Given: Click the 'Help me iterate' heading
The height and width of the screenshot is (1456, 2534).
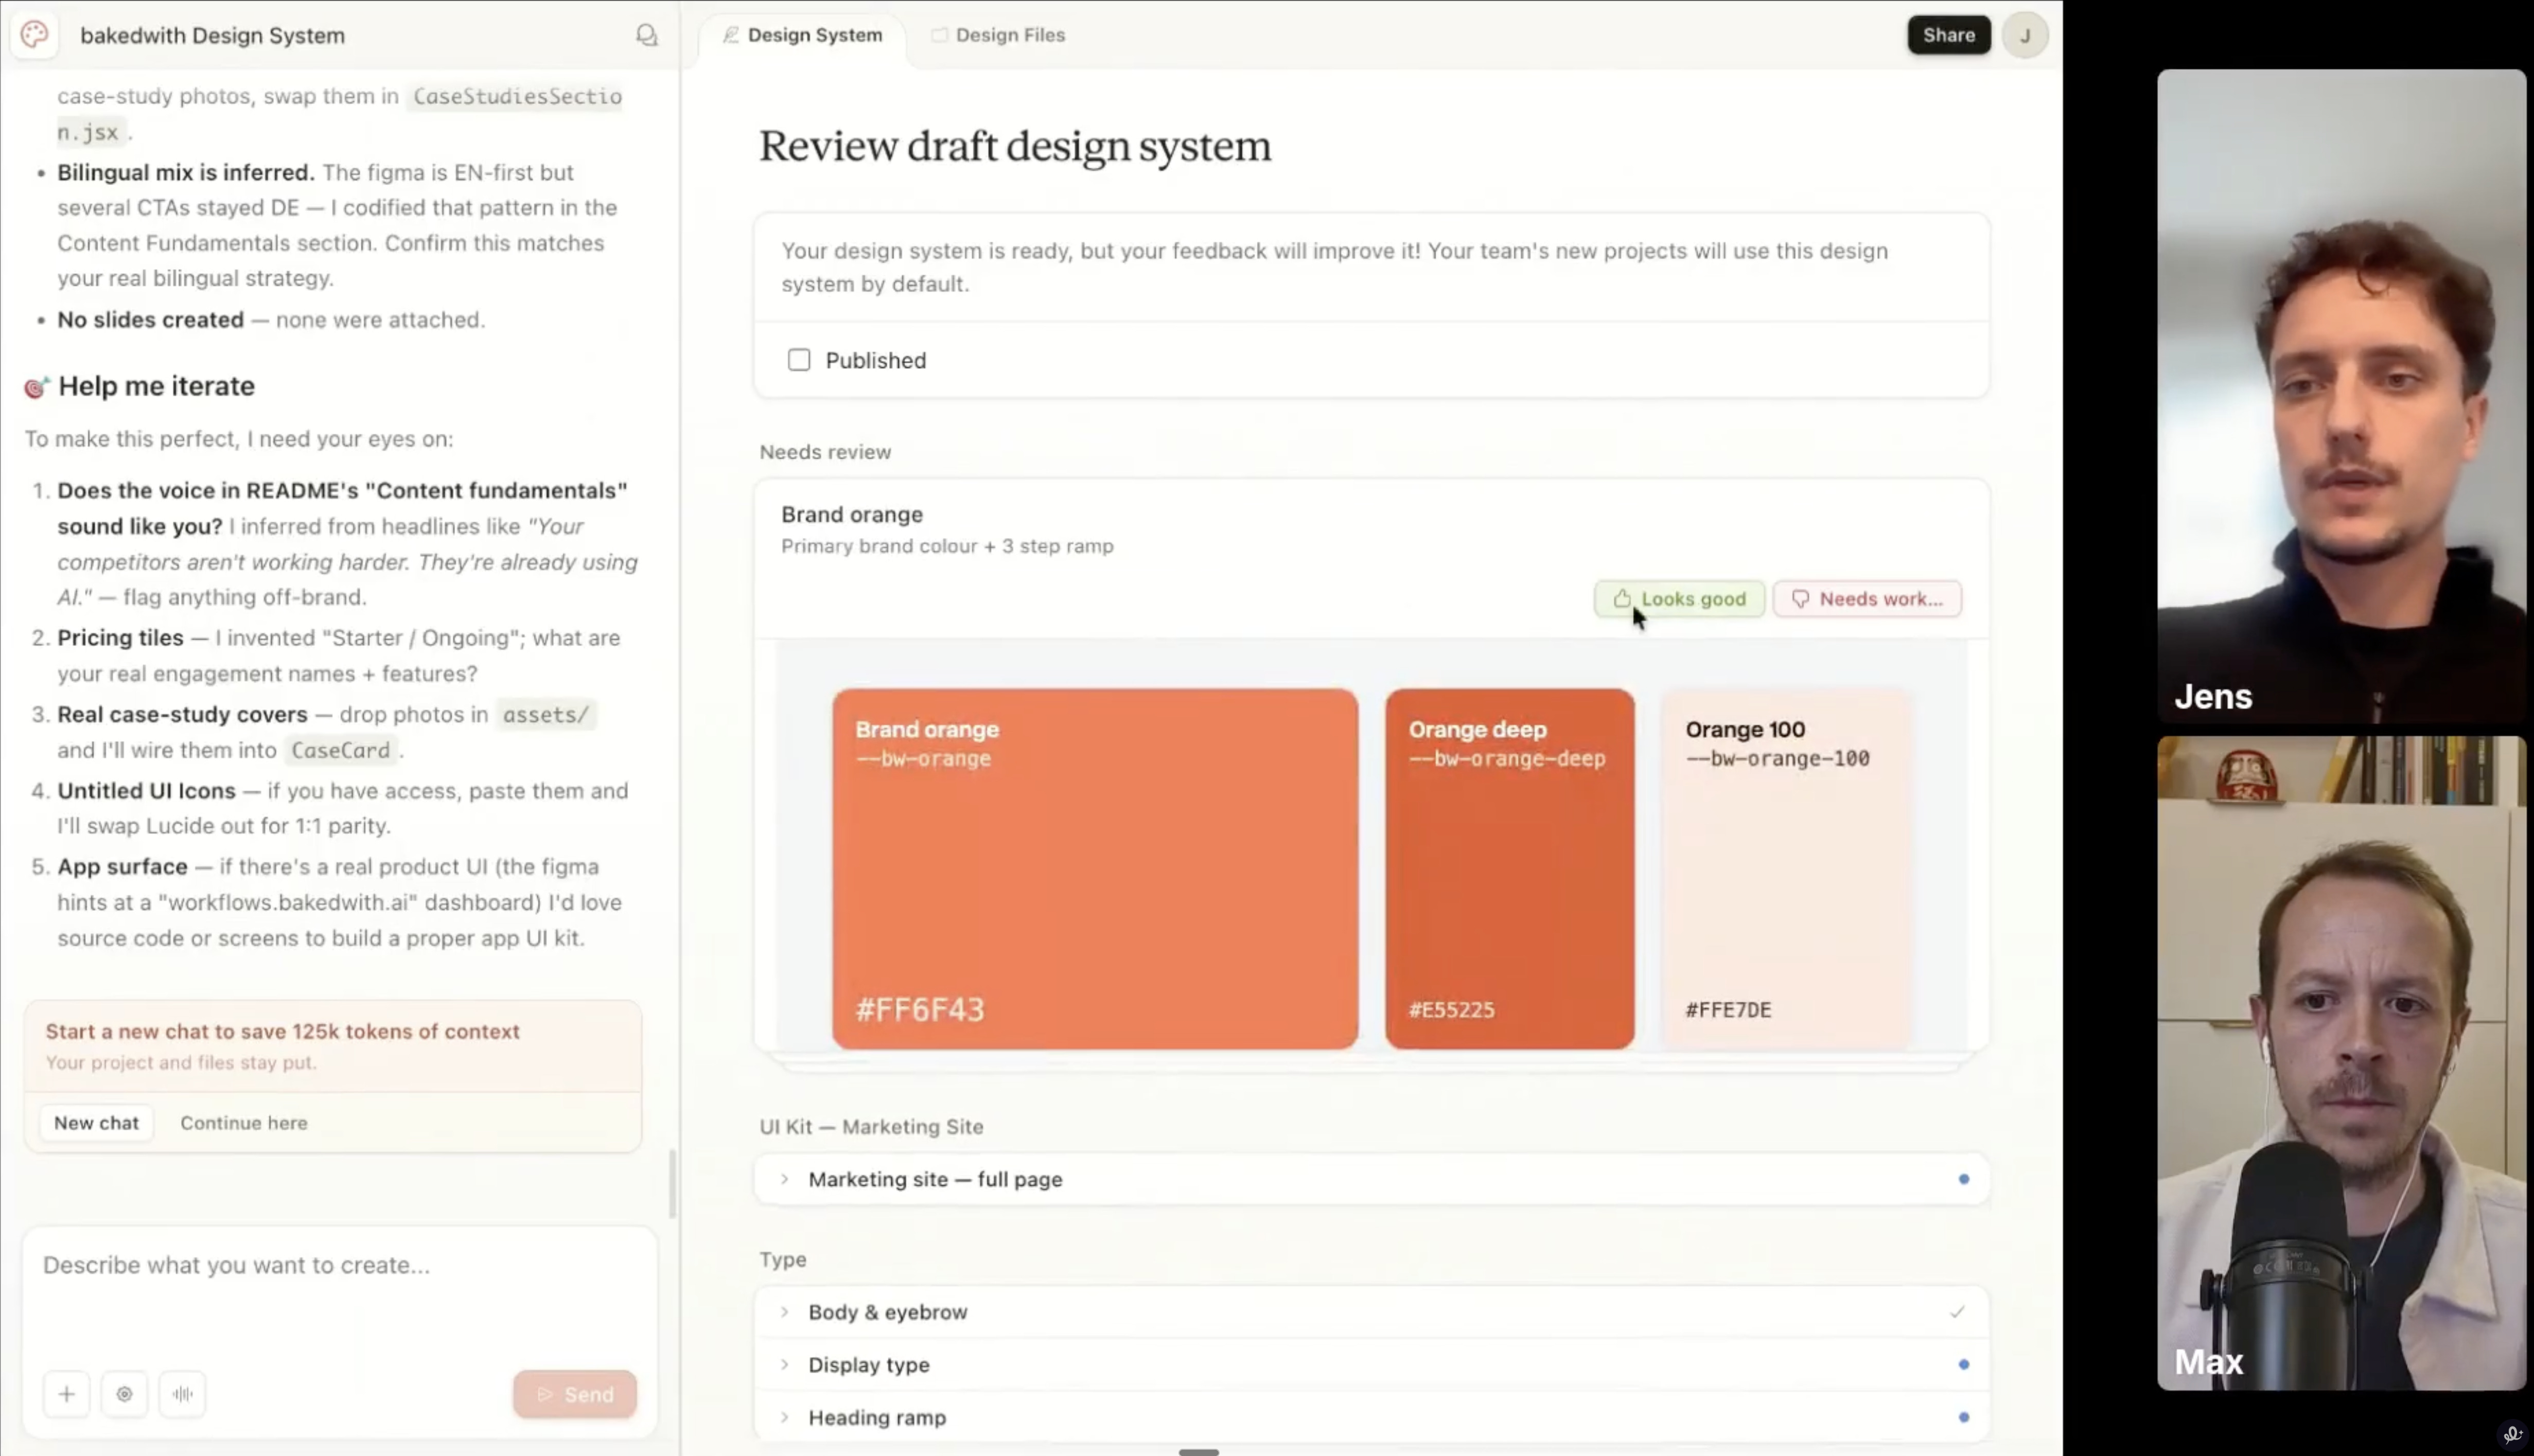Looking at the screenshot, I should point(156,386).
